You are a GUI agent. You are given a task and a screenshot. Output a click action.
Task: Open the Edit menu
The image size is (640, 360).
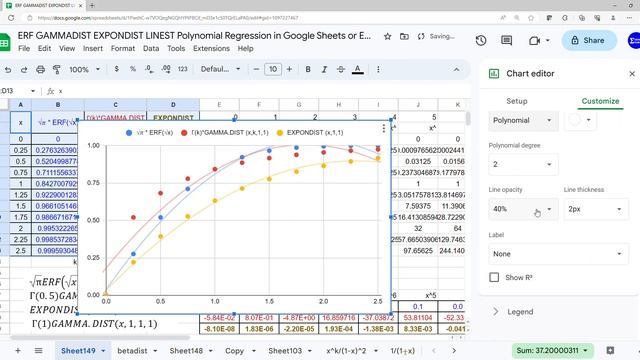coord(44,48)
